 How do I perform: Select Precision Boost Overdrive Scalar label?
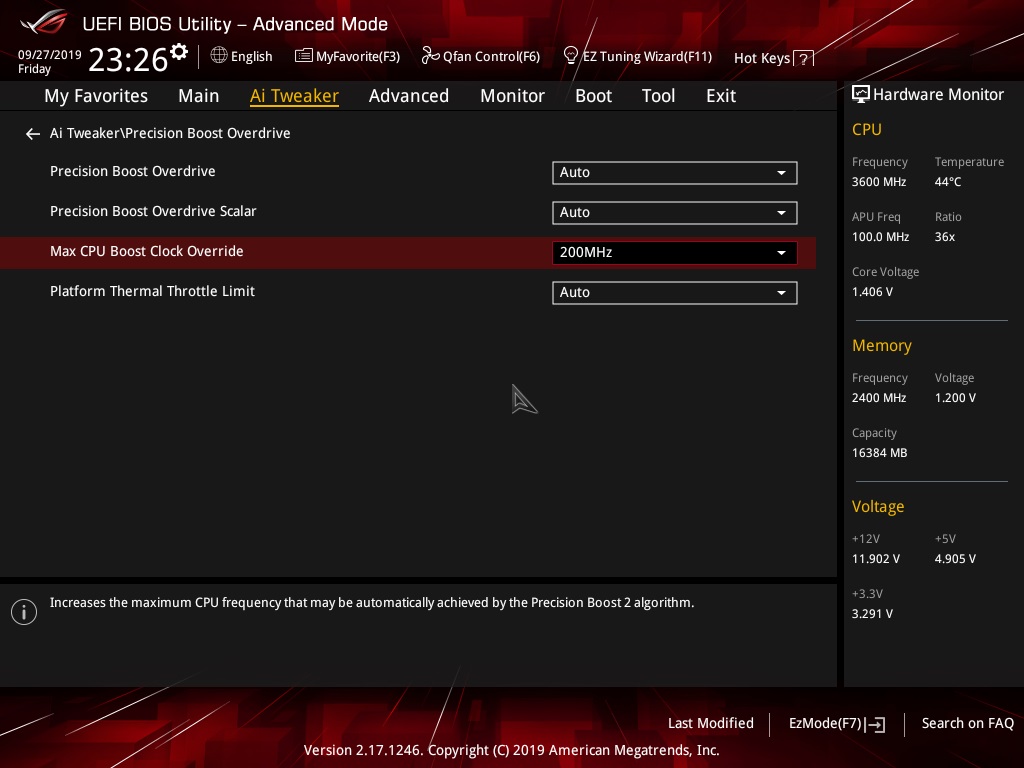tap(153, 212)
